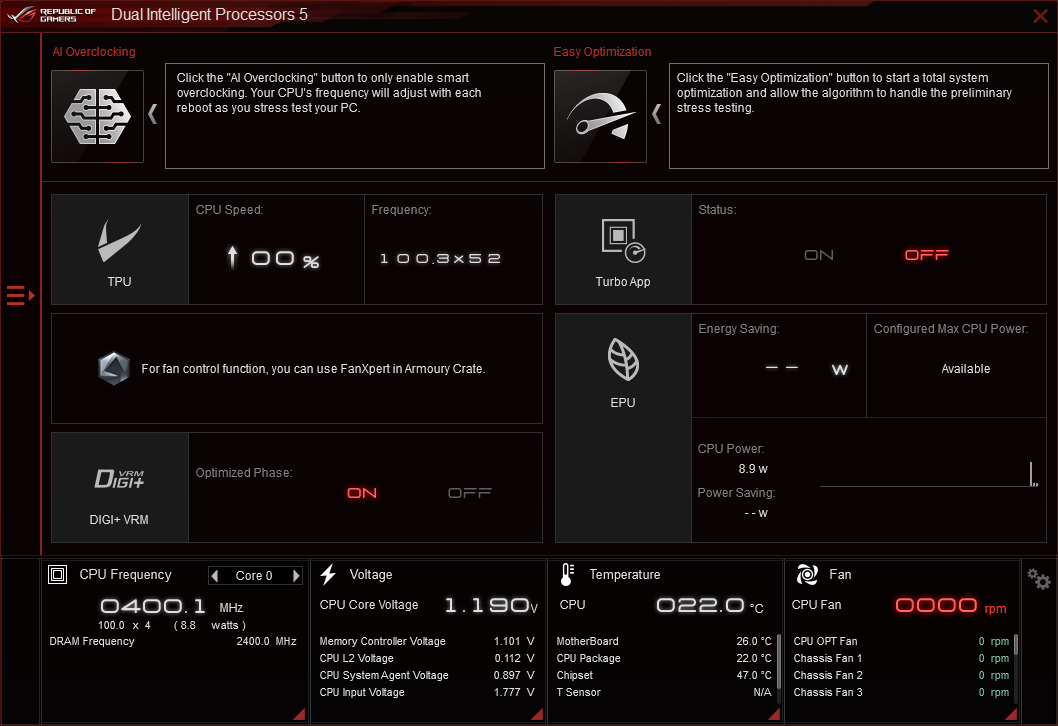Screen dimensions: 1058x726
Task: Collapse the Easy Optimization description panel
Action: (655, 114)
